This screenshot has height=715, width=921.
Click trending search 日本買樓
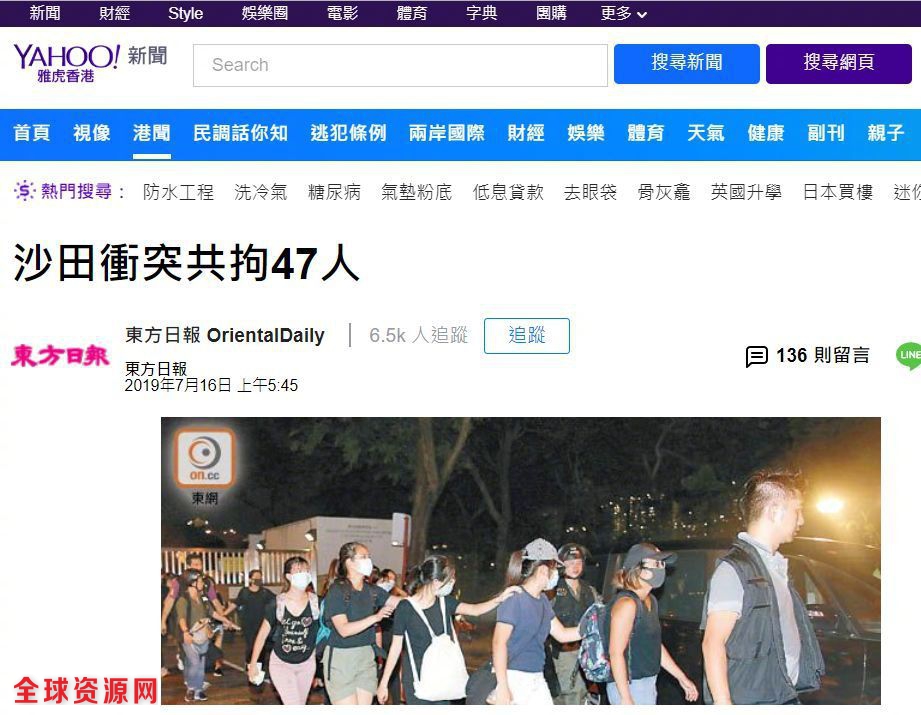tap(838, 192)
